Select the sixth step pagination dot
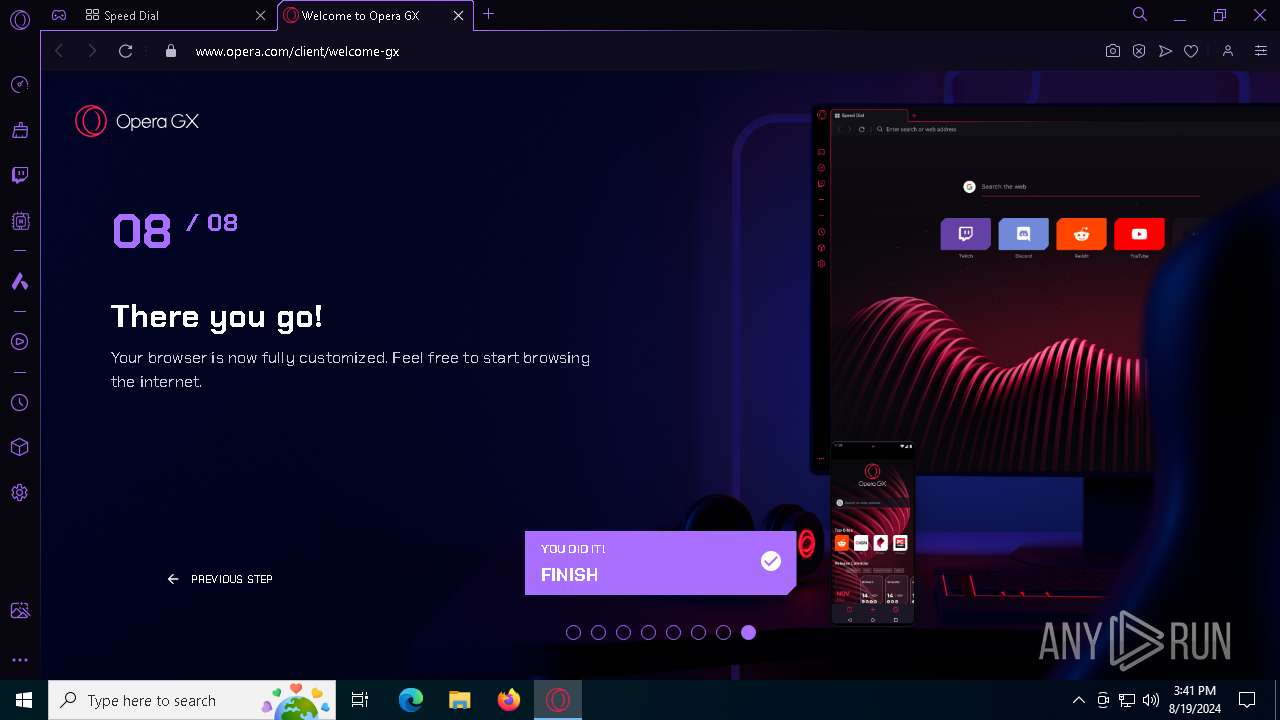1280x720 pixels. [698, 632]
